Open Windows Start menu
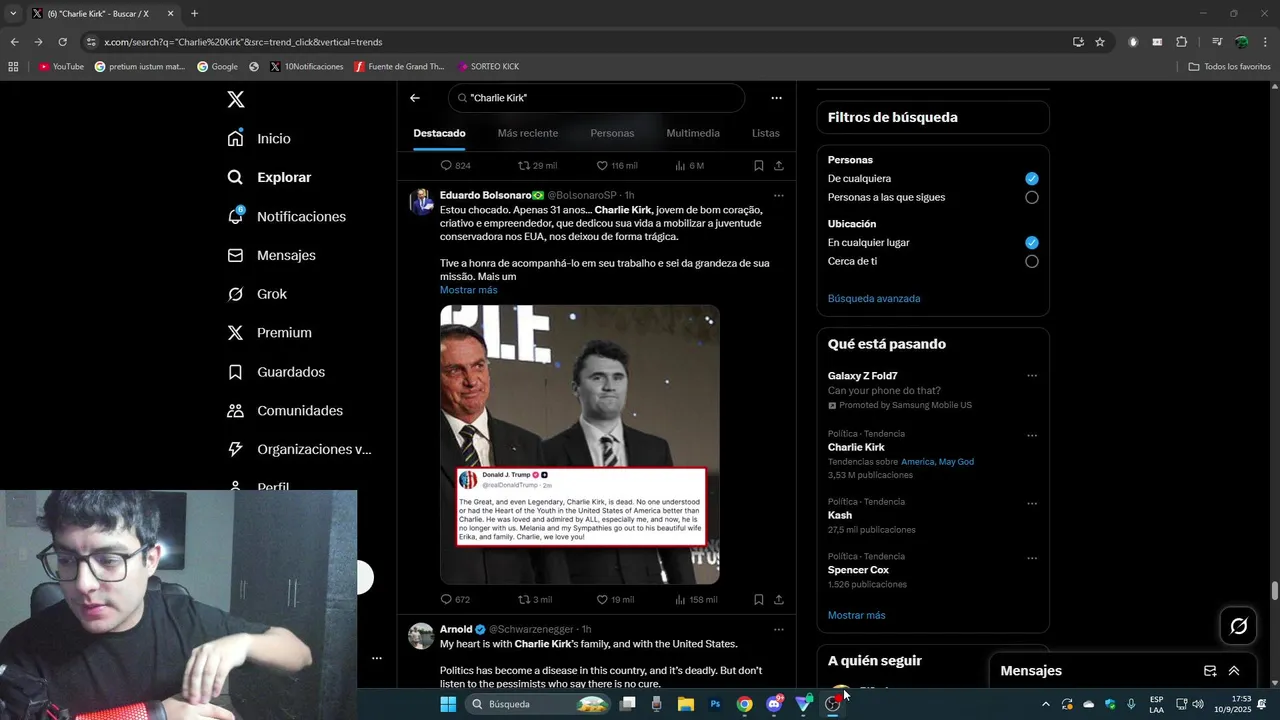Viewport: 1280px width, 720px height. click(x=448, y=704)
